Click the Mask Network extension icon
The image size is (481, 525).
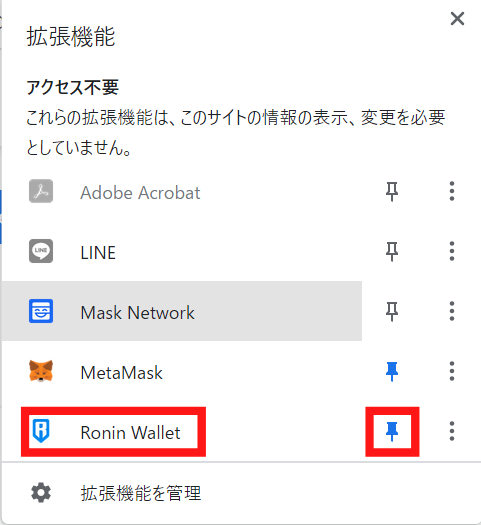(x=41, y=311)
